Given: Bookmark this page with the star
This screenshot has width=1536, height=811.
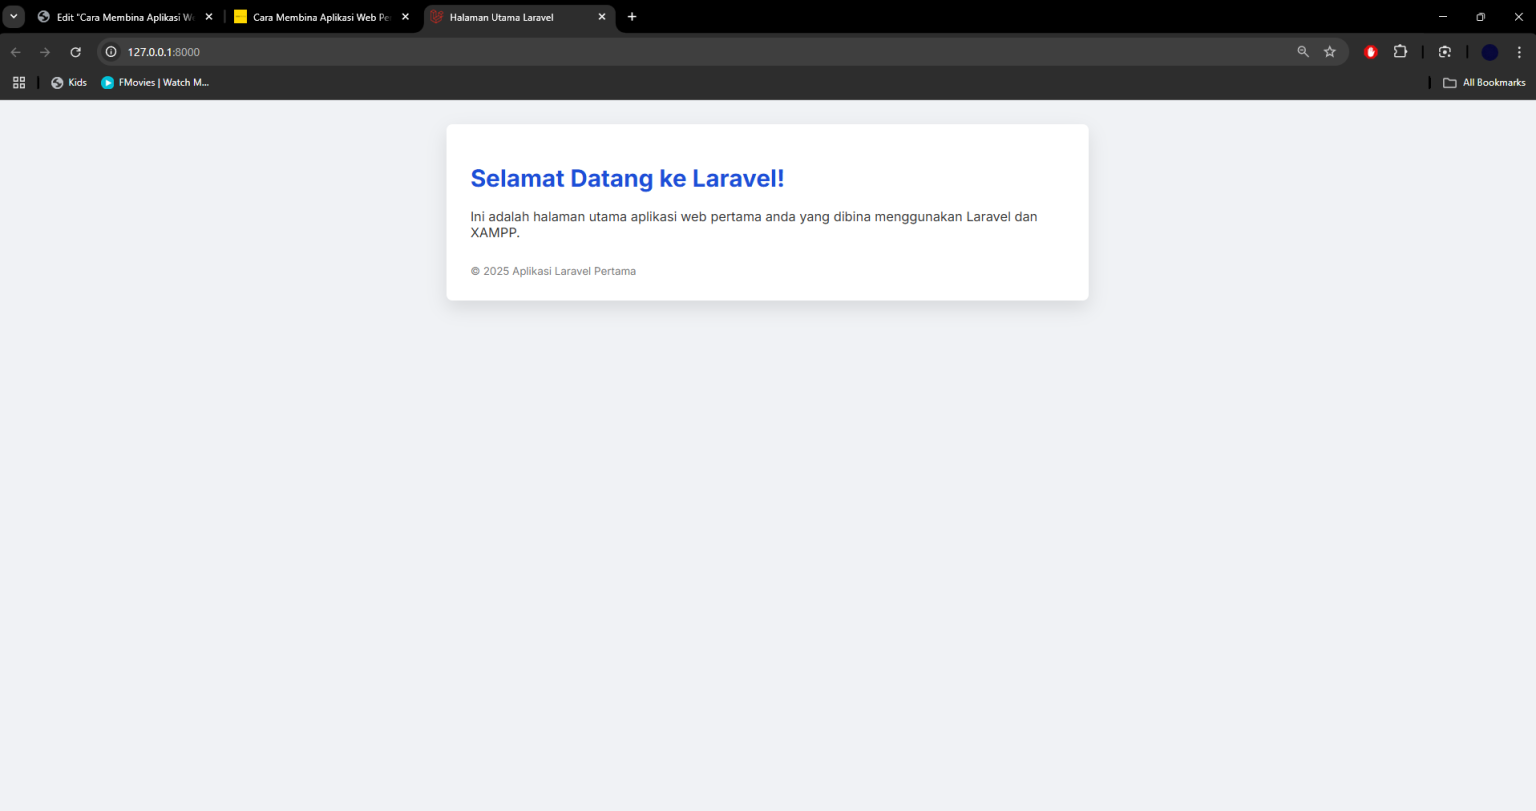Looking at the screenshot, I should (1330, 52).
